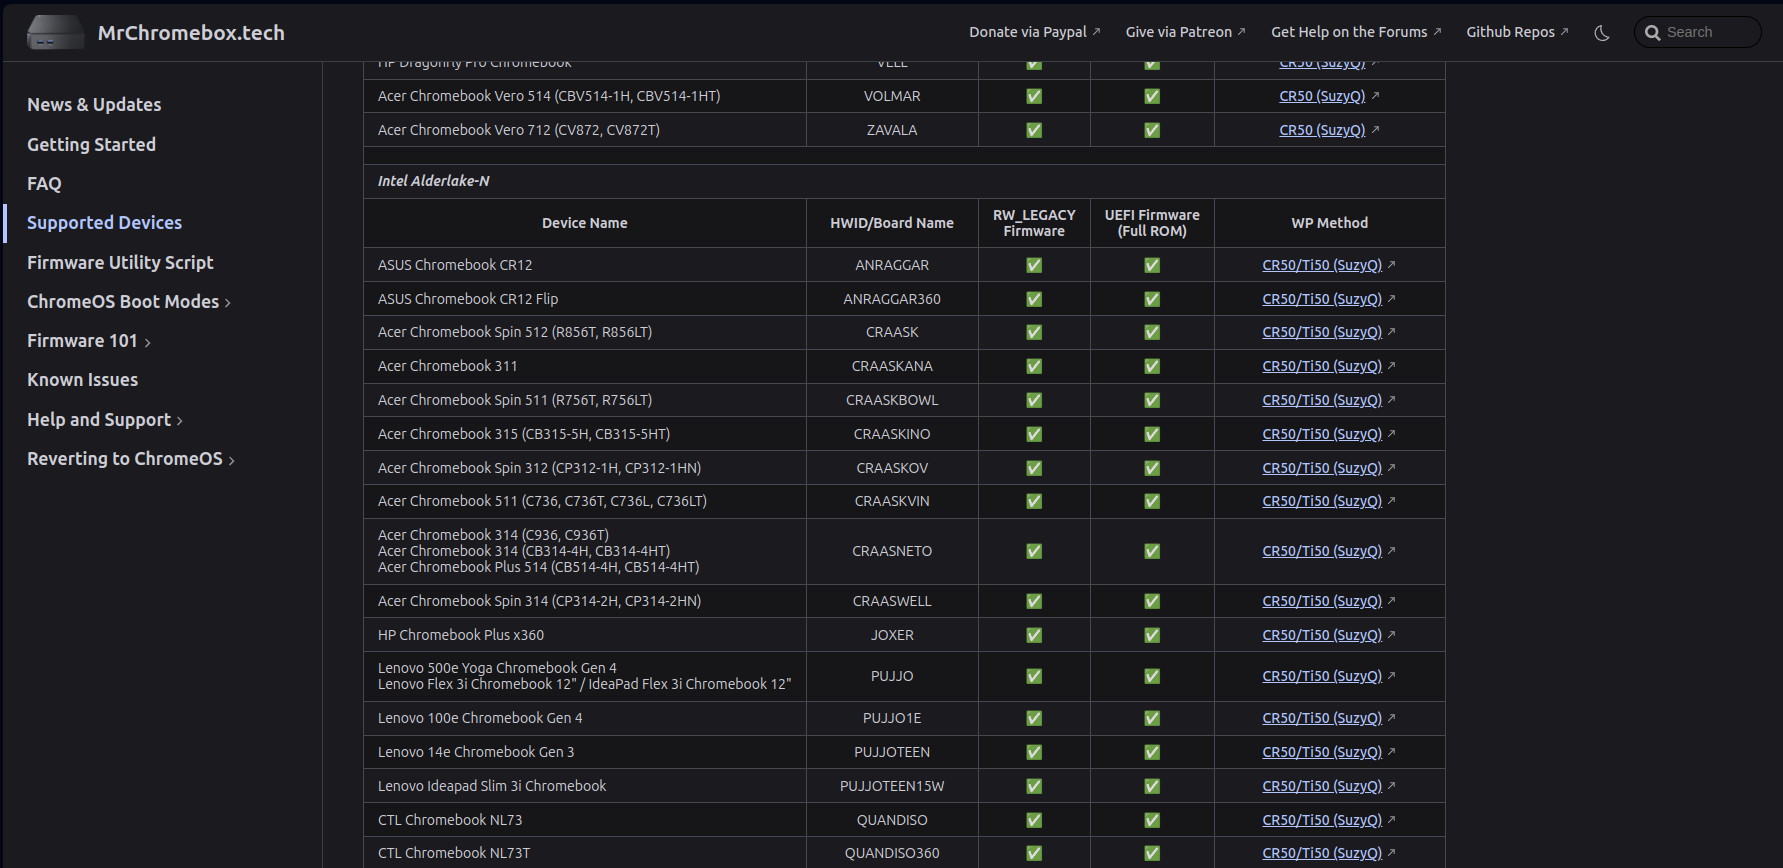Viewport: 1783px width, 868px height.
Task: Open Firmware Utility Script page
Action: coord(120,262)
